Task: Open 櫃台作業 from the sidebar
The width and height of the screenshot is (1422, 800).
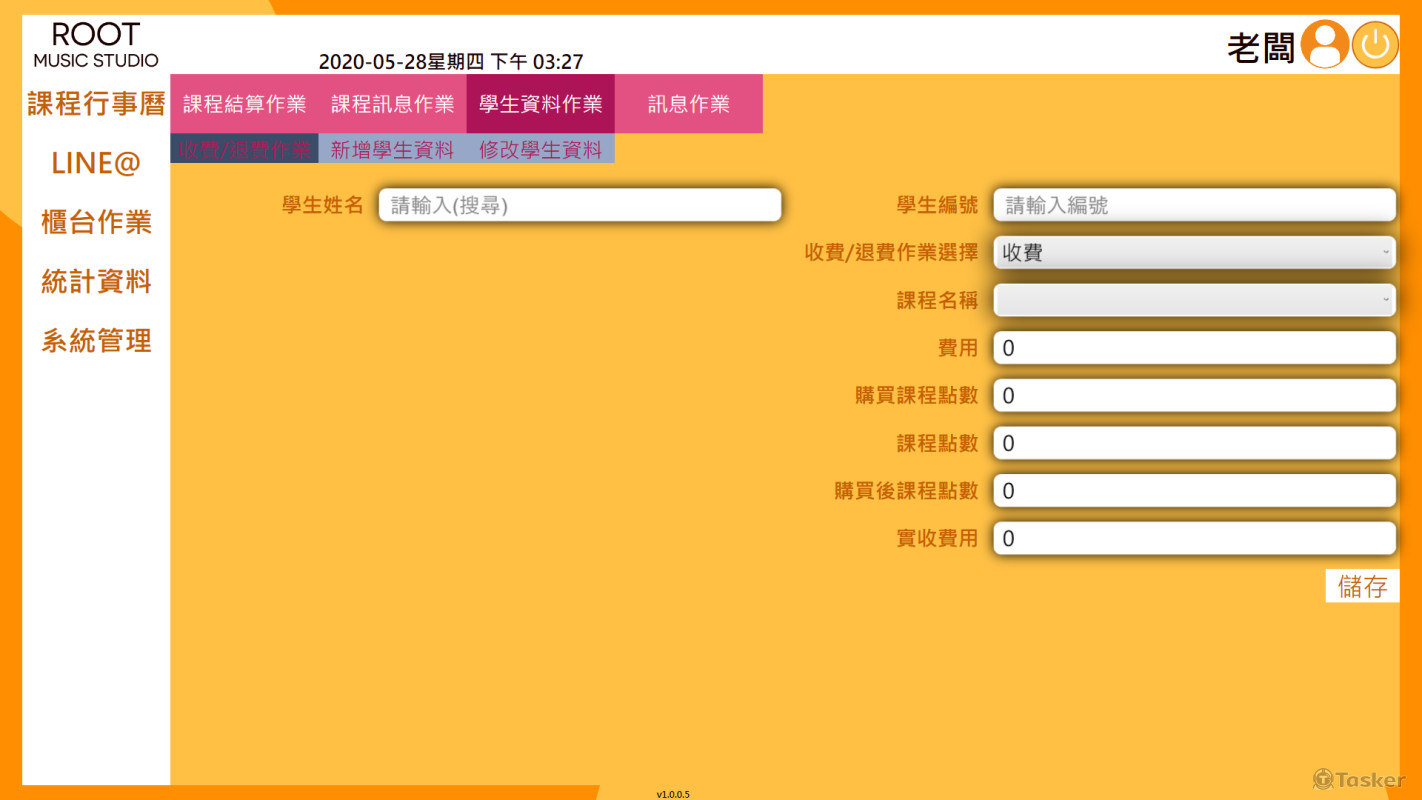Action: tap(96, 222)
